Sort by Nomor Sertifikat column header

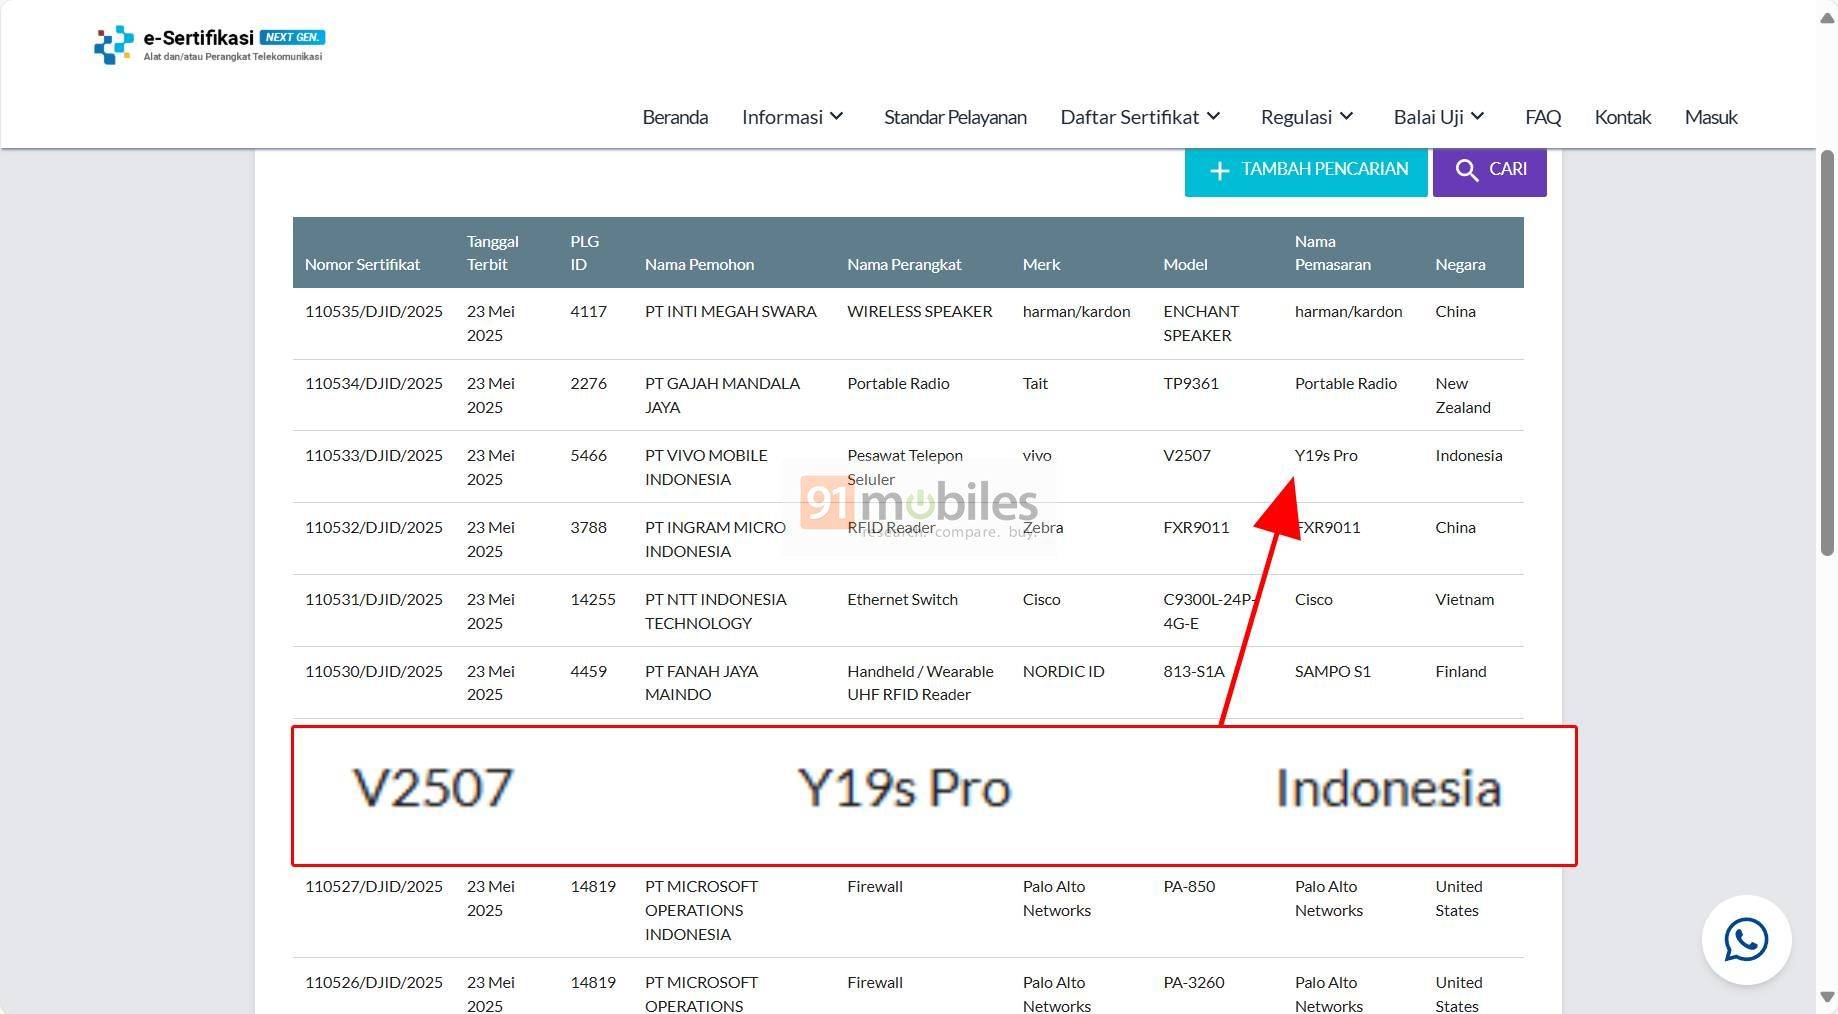click(x=362, y=264)
